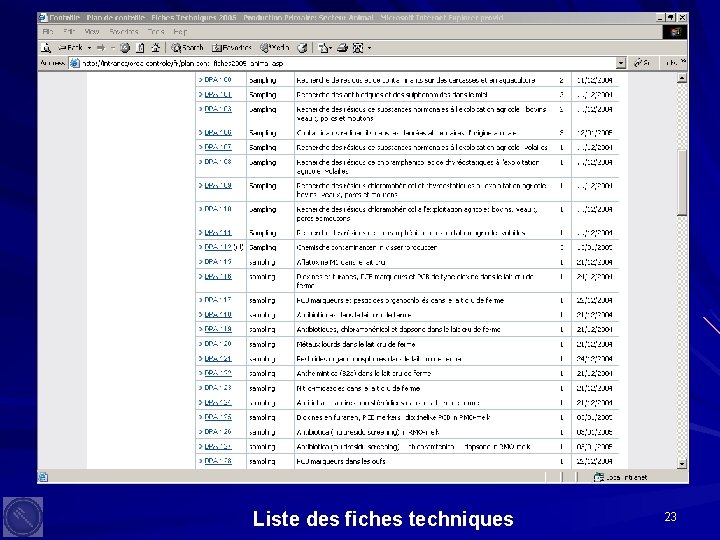This screenshot has width=720, height=540.
Task: Click the Local intranet status bar text
Action: pos(626,478)
